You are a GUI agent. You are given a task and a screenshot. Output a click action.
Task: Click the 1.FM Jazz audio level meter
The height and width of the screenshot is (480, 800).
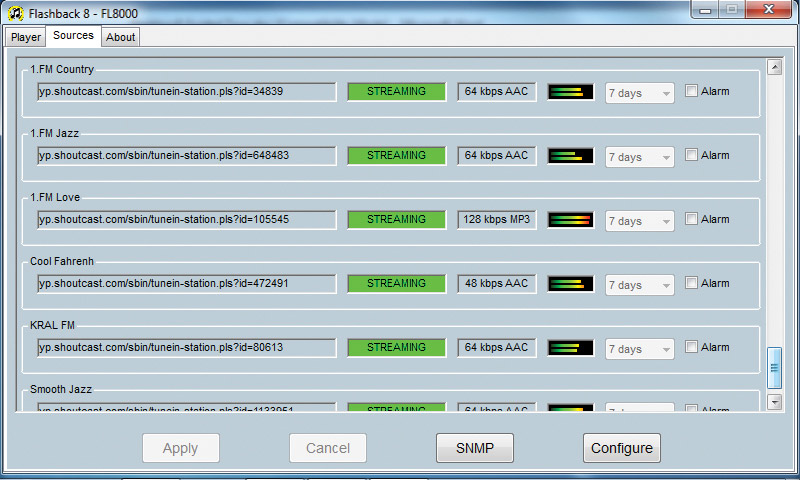click(x=571, y=156)
